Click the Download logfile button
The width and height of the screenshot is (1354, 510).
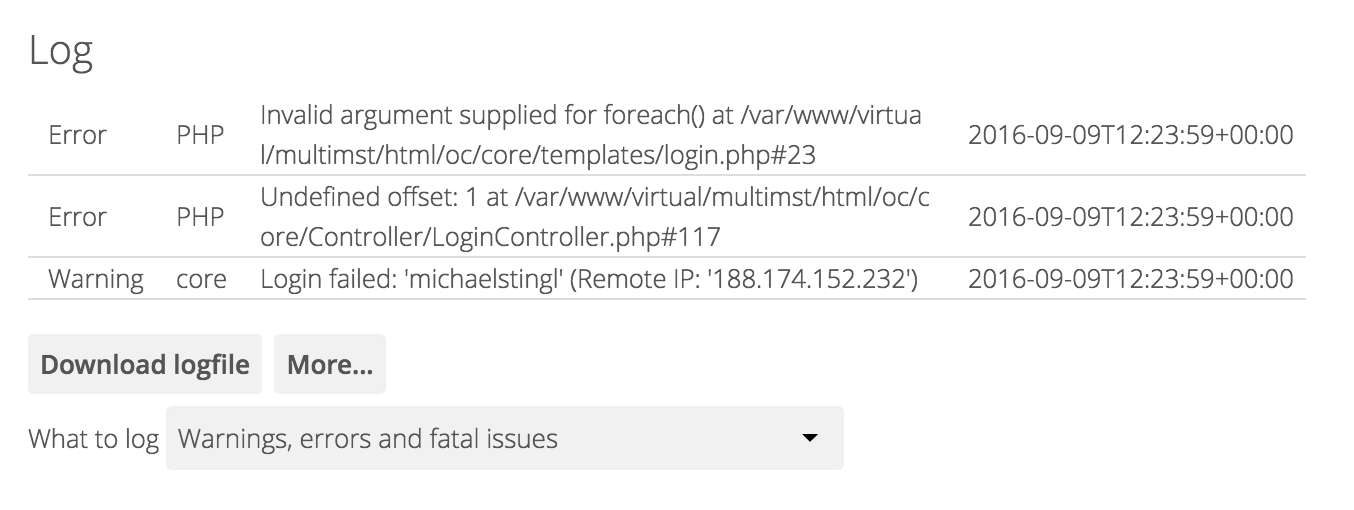[145, 365]
